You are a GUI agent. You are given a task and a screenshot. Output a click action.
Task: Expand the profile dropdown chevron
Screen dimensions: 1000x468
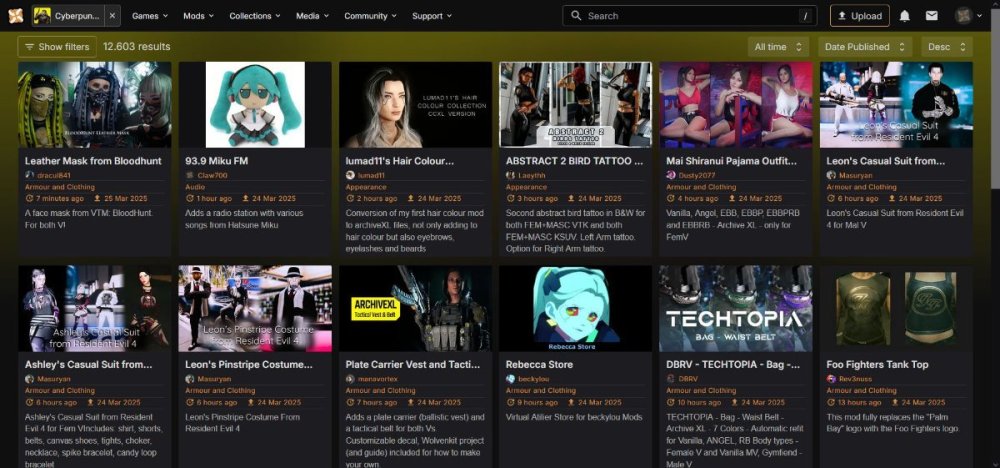click(980, 16)
